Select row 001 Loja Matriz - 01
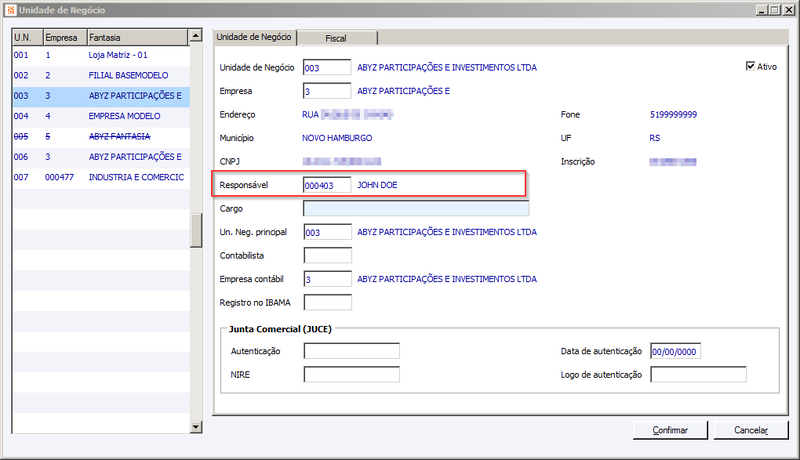Image resolution: width=800 pixels, height=460 pixels. [x=101, y=55]
